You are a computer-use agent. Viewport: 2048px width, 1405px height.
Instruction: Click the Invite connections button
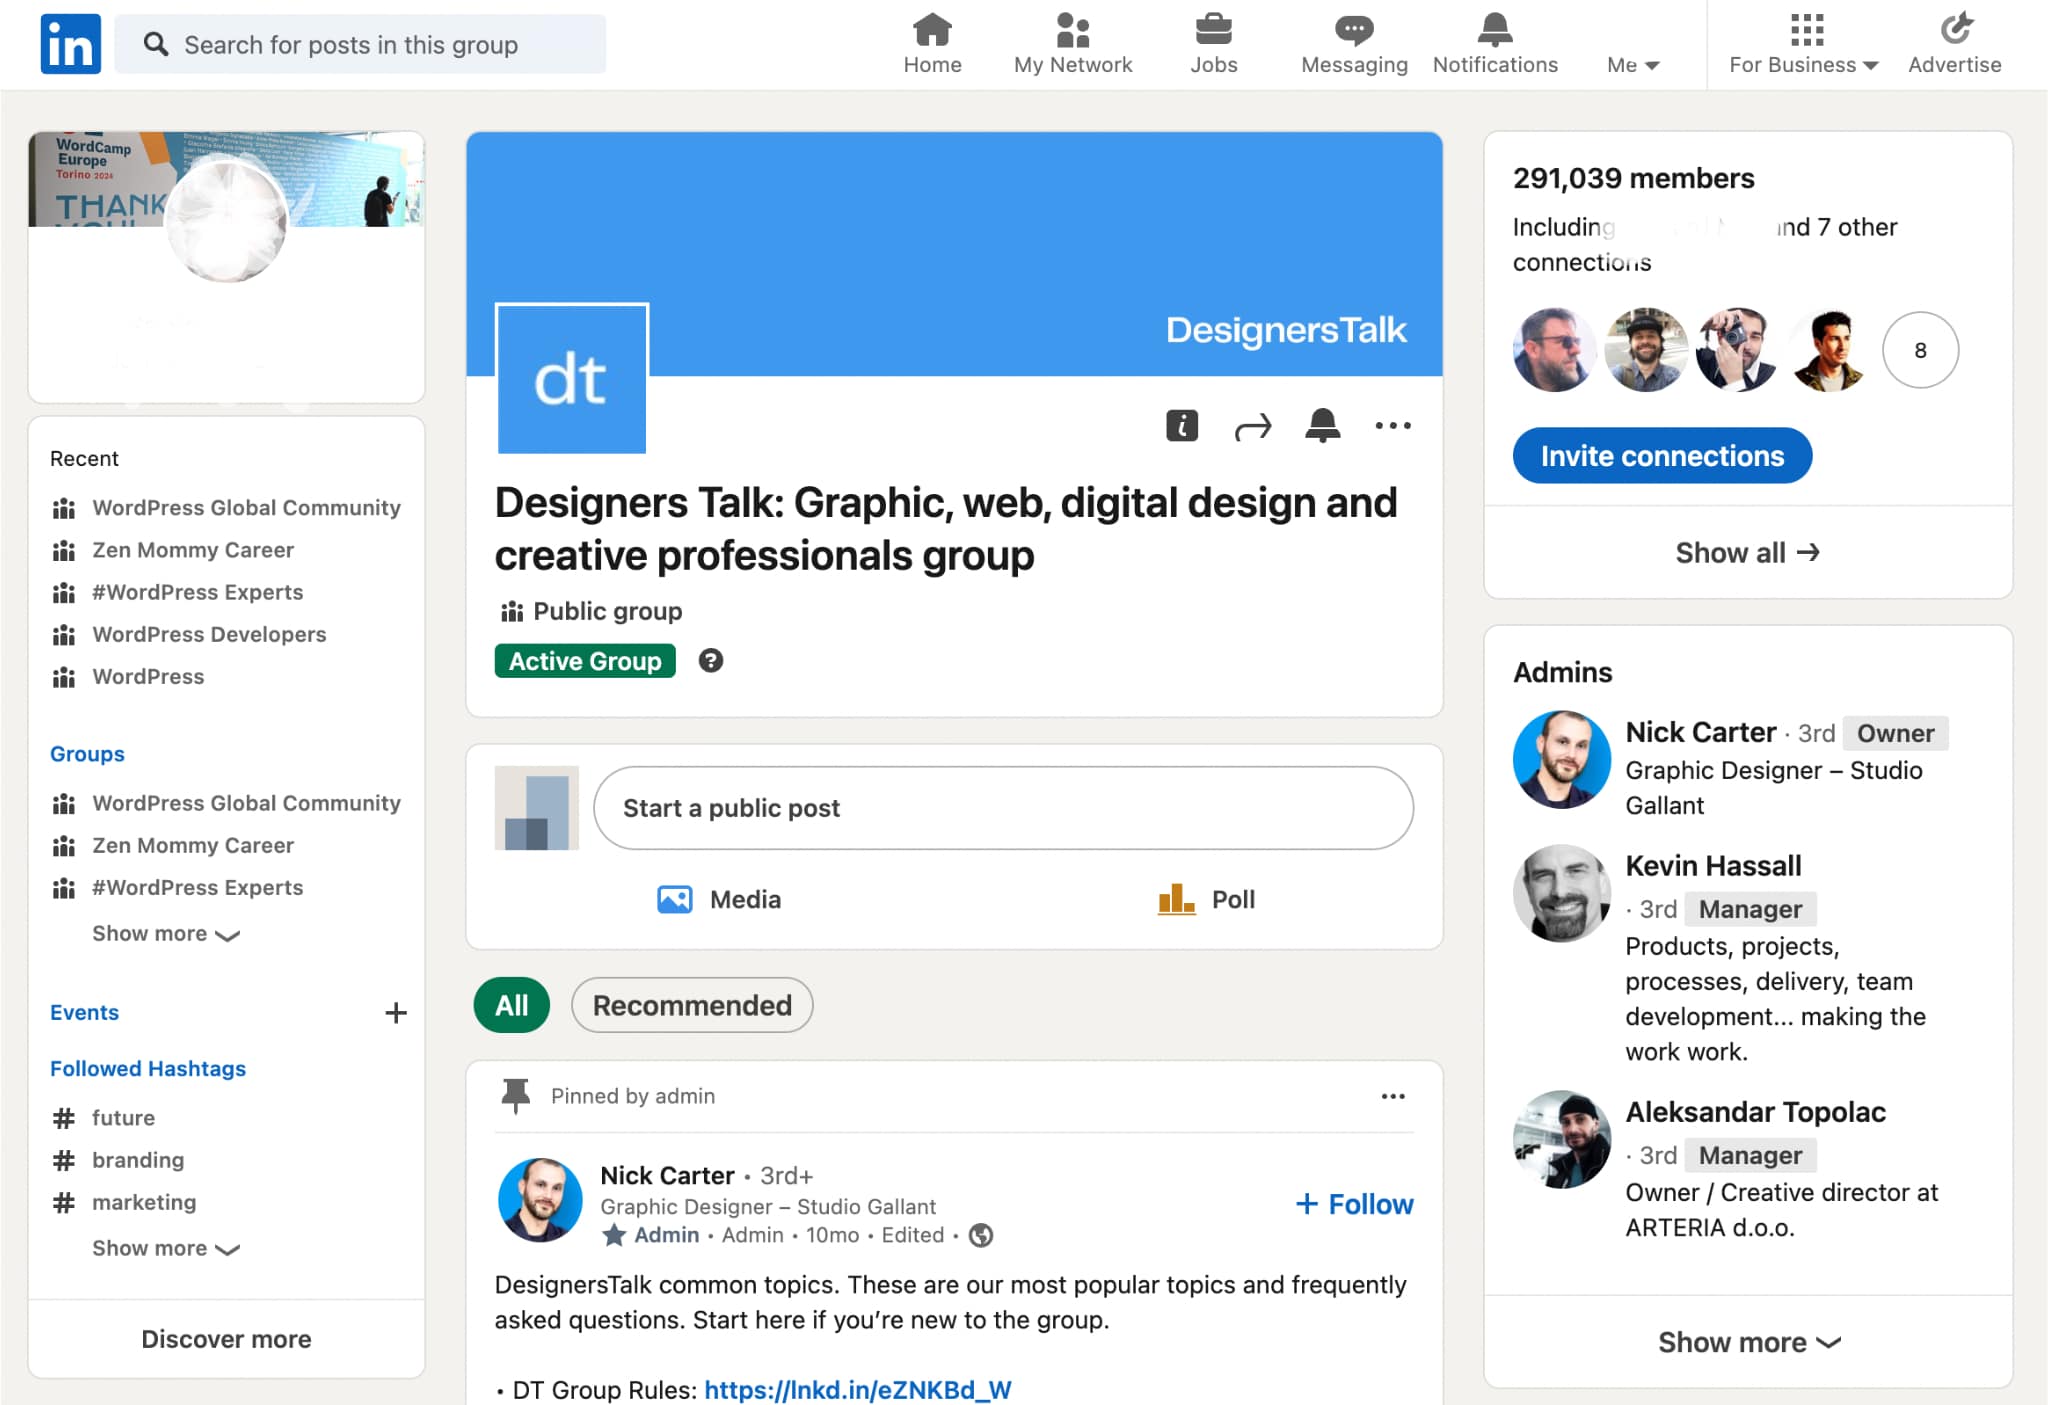(x=1661, y=455)
